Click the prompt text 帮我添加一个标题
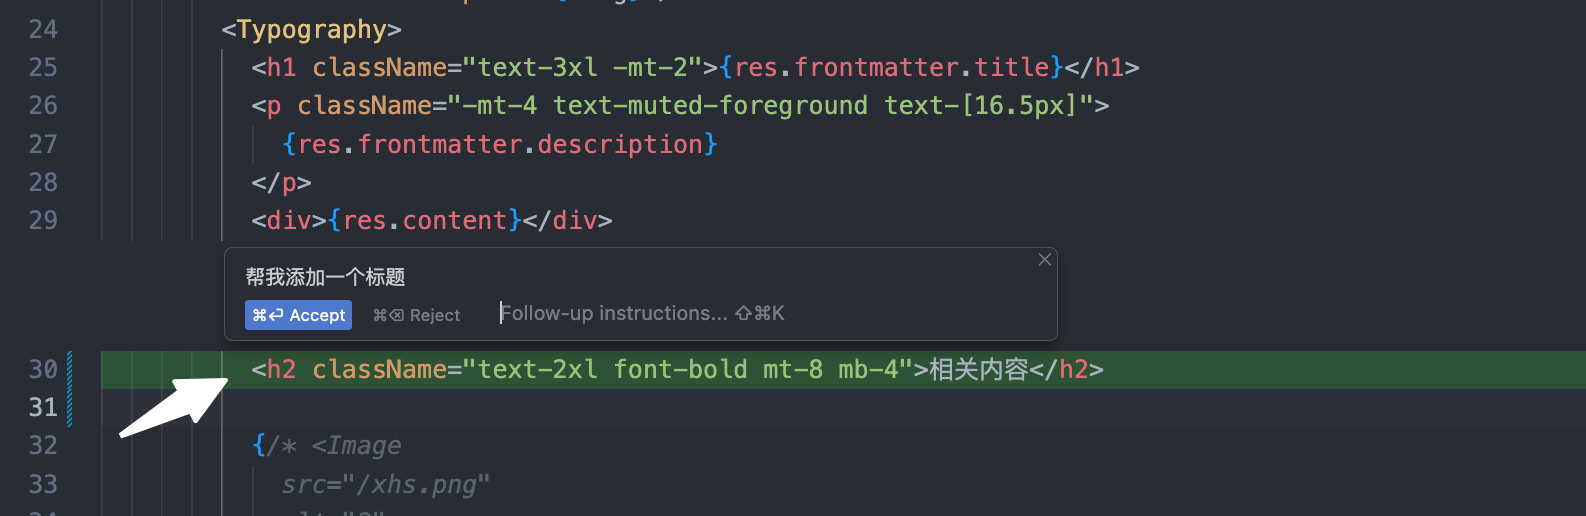 325,277
